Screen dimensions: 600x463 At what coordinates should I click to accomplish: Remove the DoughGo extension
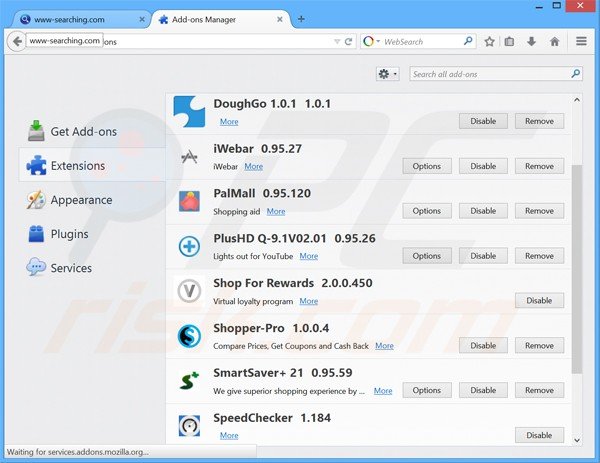(x=539, y=121)
